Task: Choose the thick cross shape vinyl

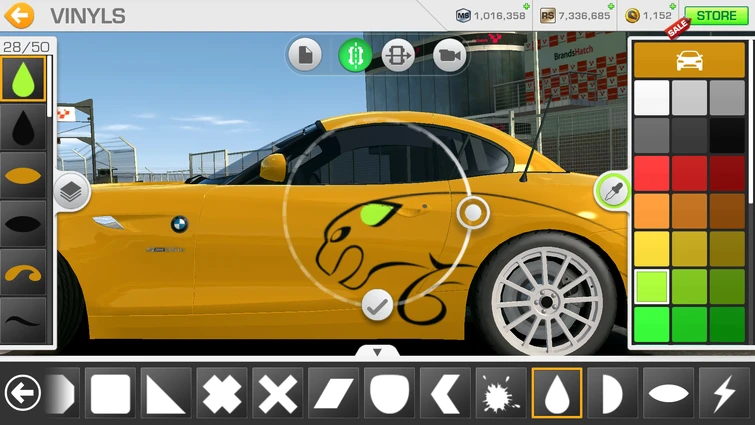Action: 222,393
